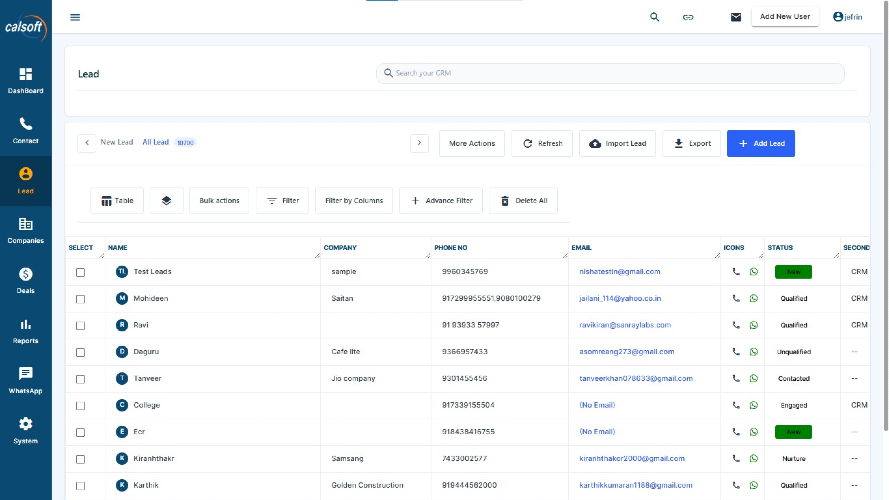Click the top bar search icon

pyautogui.click(x=655, y=17)
